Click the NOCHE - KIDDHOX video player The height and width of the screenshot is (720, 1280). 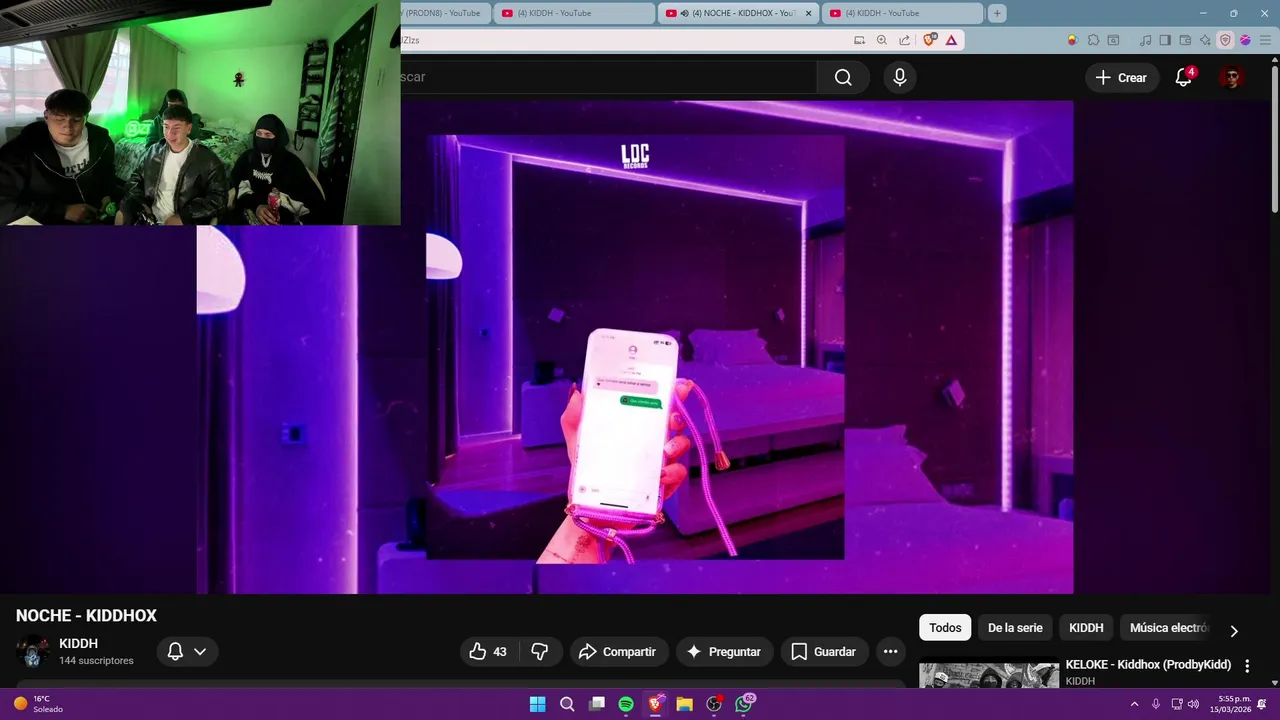(635, 347)
